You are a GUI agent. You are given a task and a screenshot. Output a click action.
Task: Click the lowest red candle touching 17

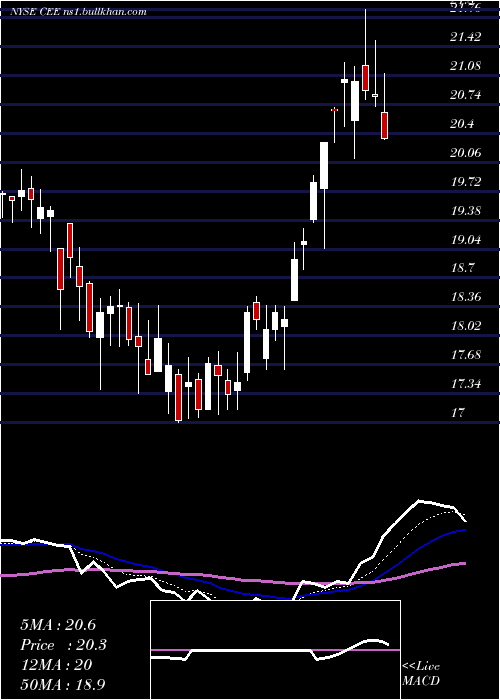click(179, 397)
